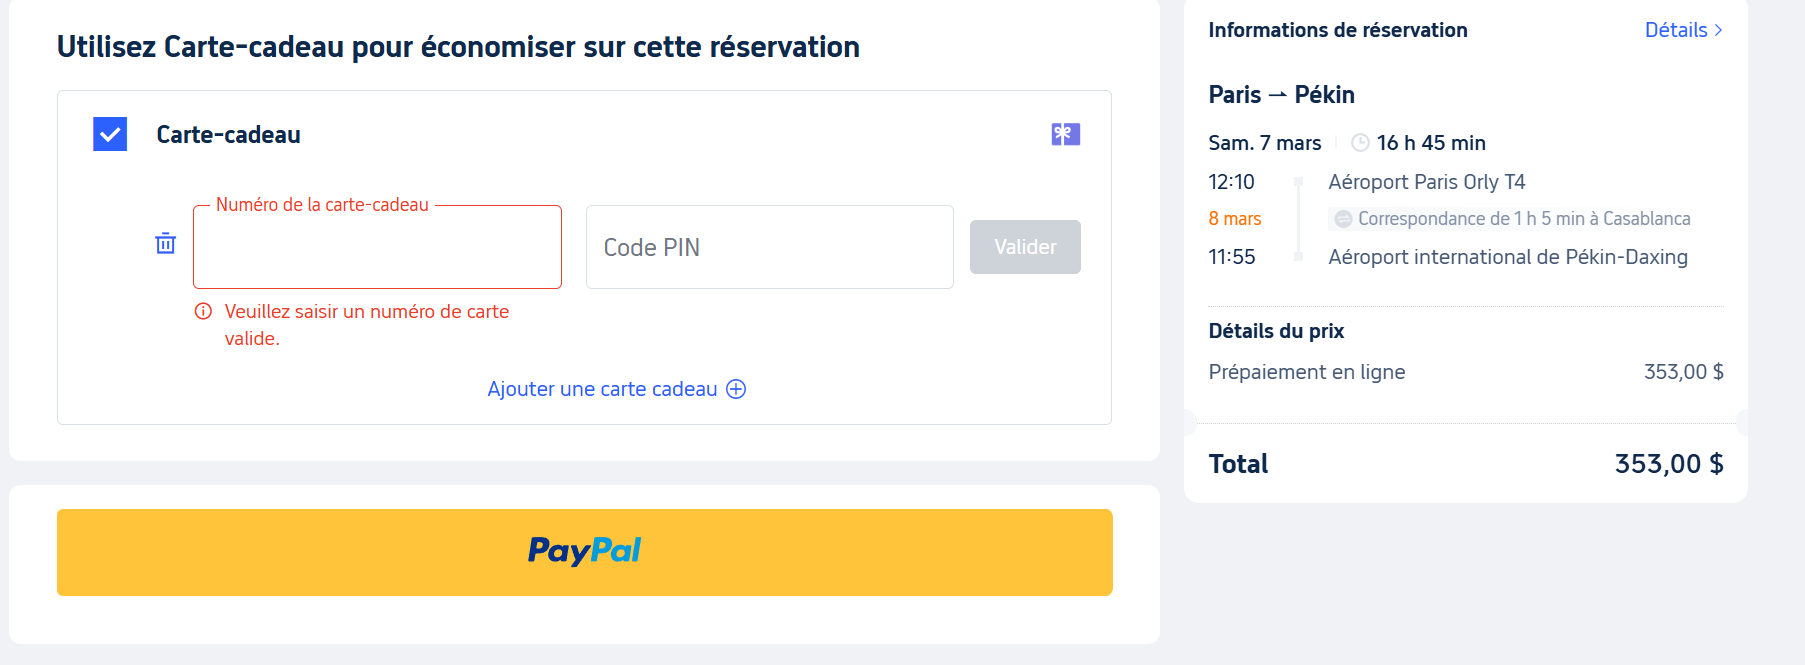Click the Valider button

[1024, 246]
